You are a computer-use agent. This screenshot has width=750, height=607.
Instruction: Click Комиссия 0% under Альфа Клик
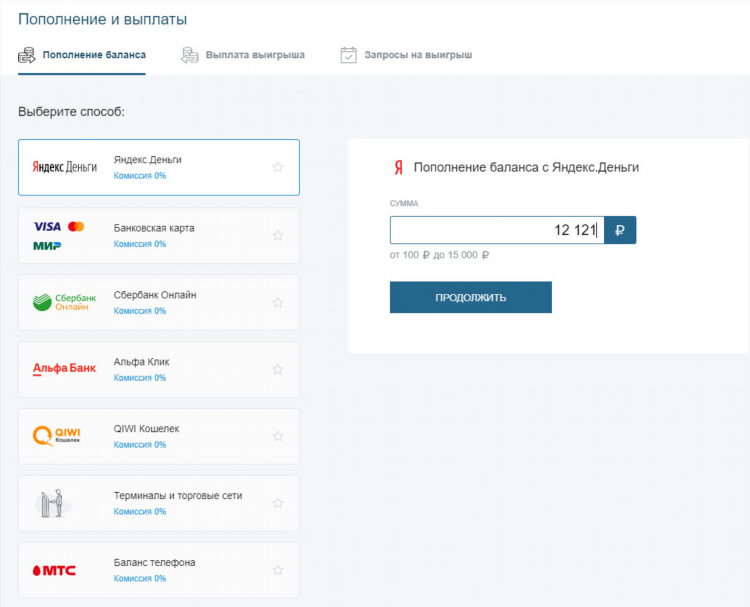140,378
